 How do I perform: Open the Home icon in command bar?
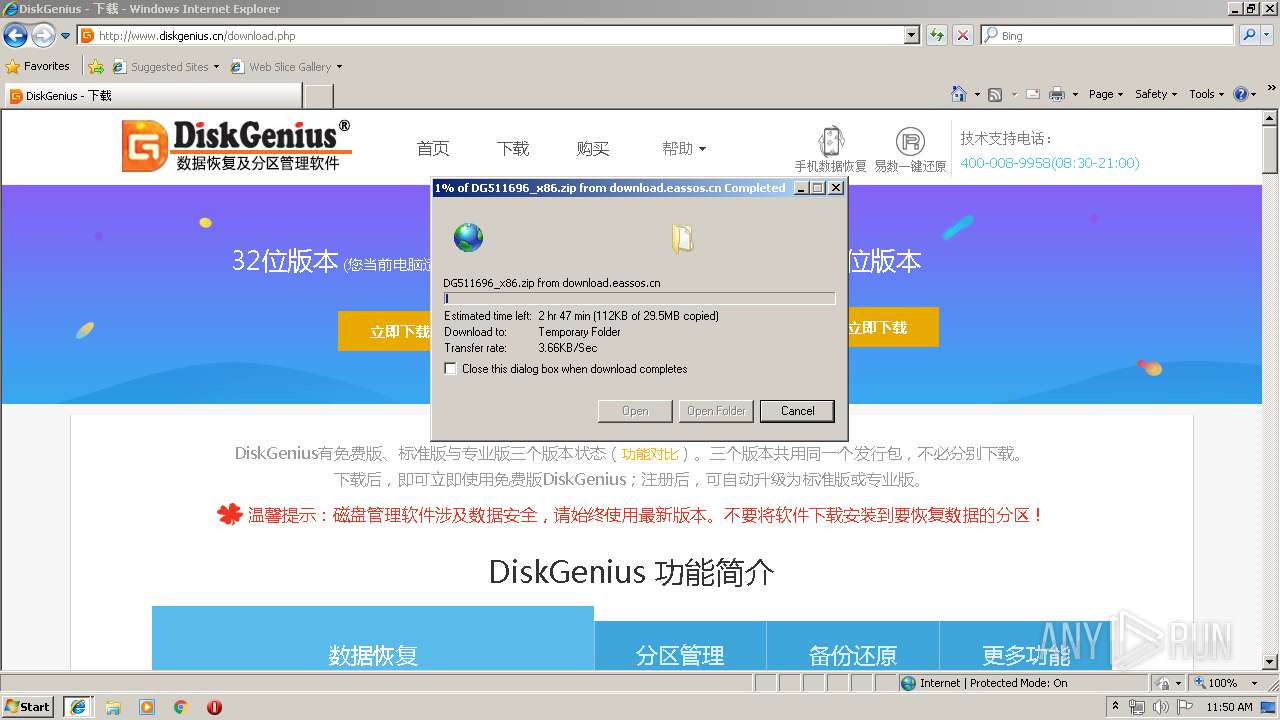(x=959, y=94)
